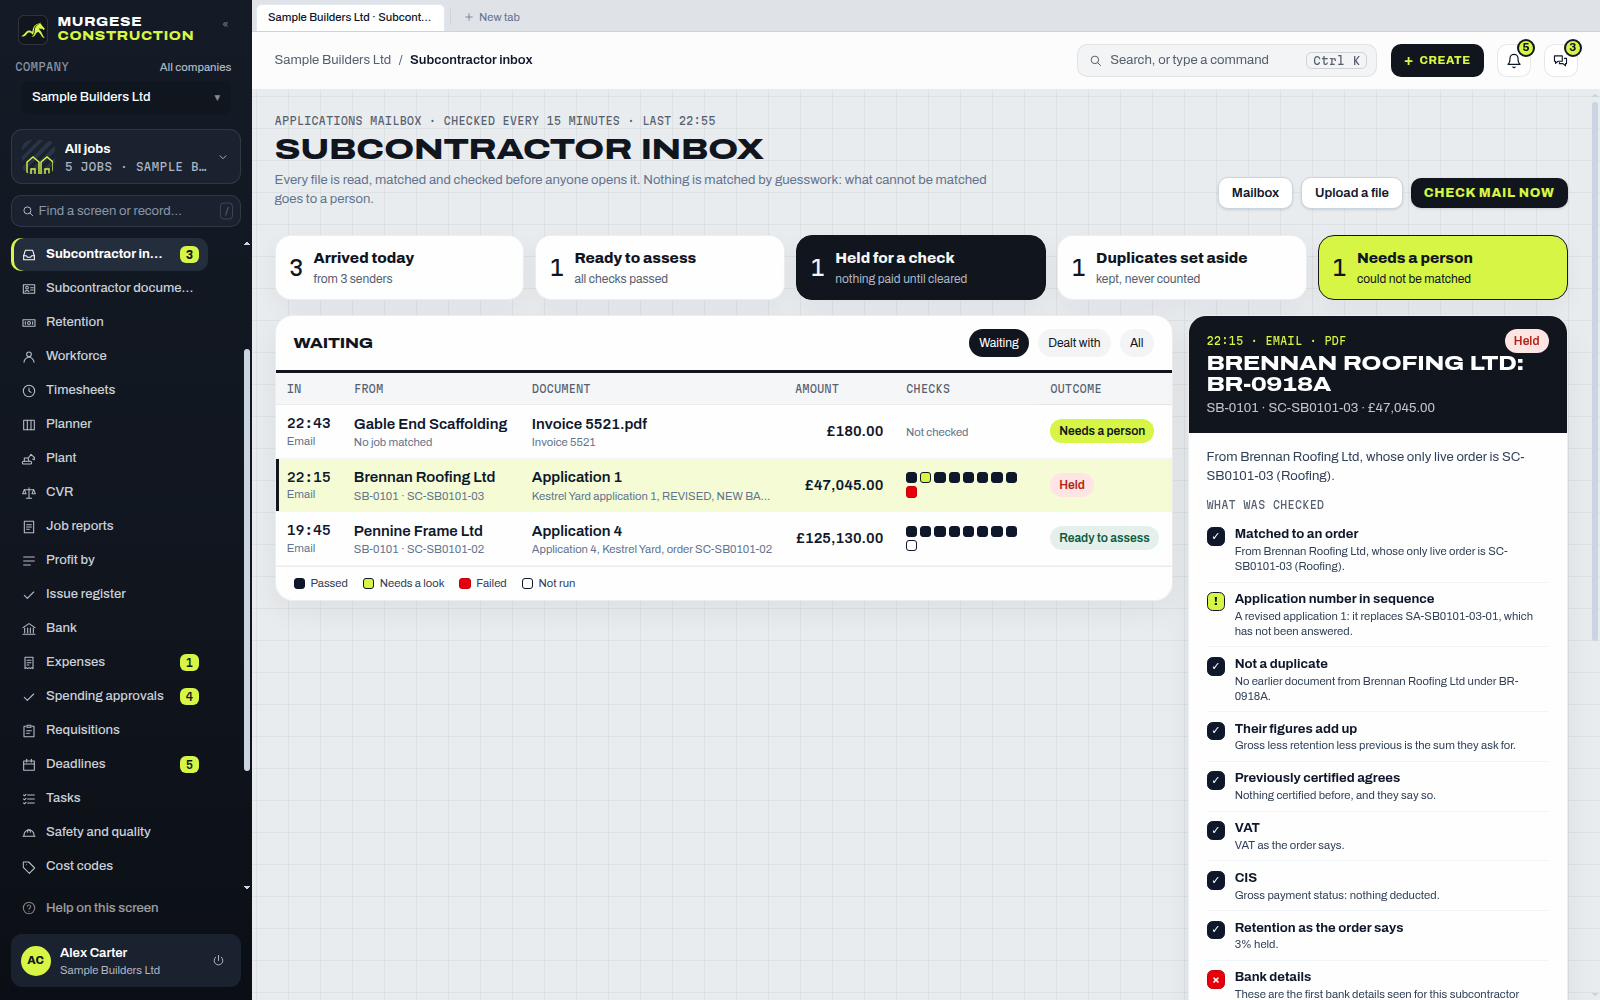This screenshot has width=1600, height=1000.
Task: Focus the Search or type a command field
Action: tap(1227, 60)
